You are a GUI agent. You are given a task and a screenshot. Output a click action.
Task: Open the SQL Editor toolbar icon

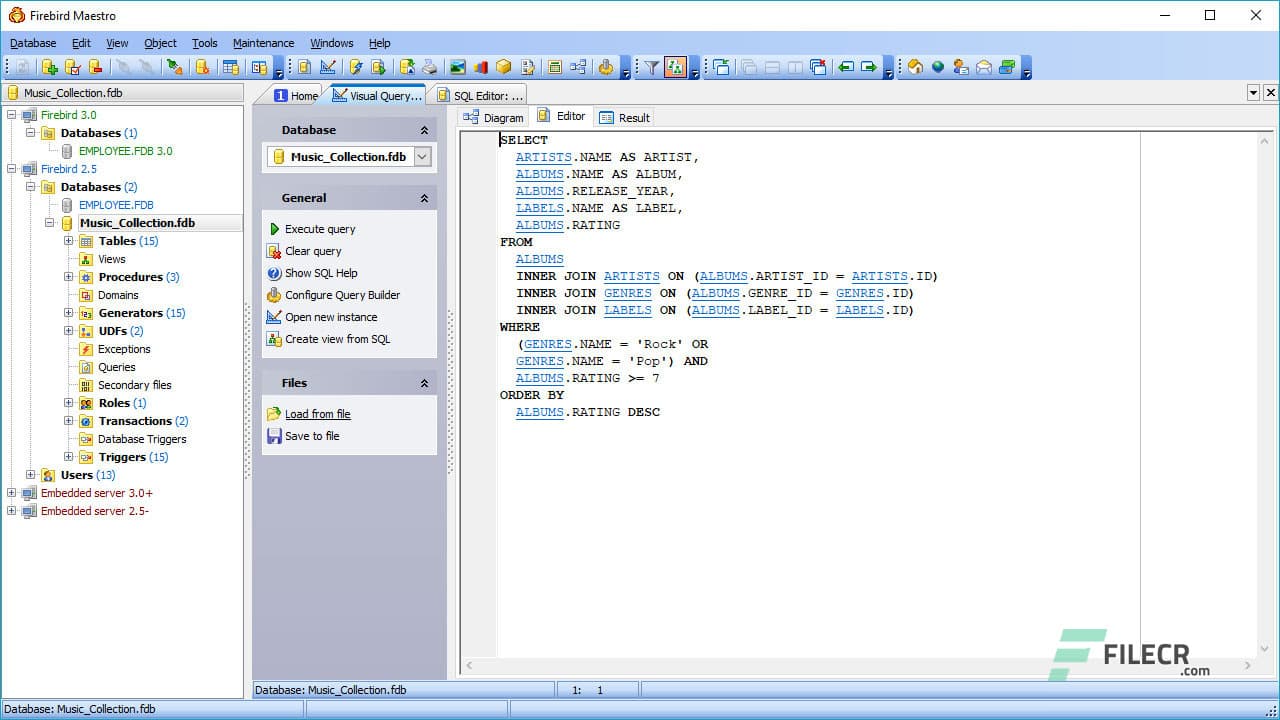[x=305, y=67]
